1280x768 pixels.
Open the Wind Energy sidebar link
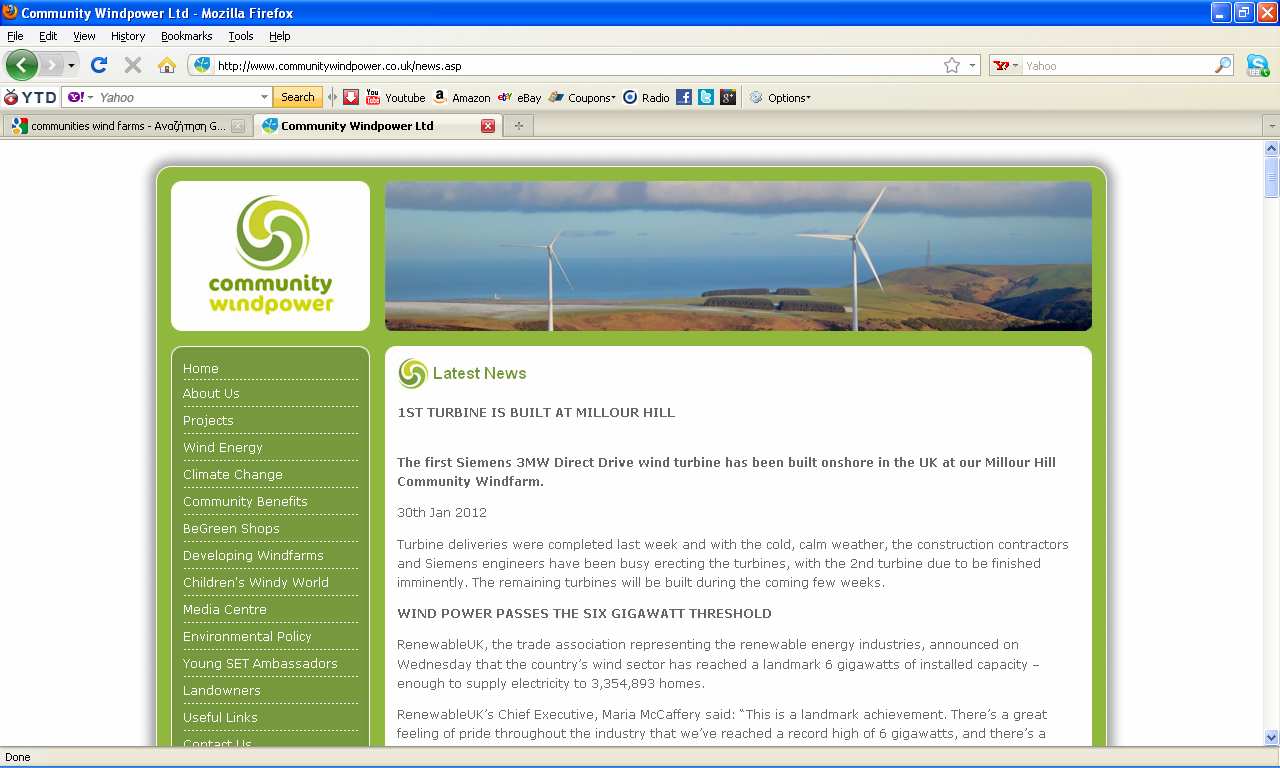tap(222, 448)
